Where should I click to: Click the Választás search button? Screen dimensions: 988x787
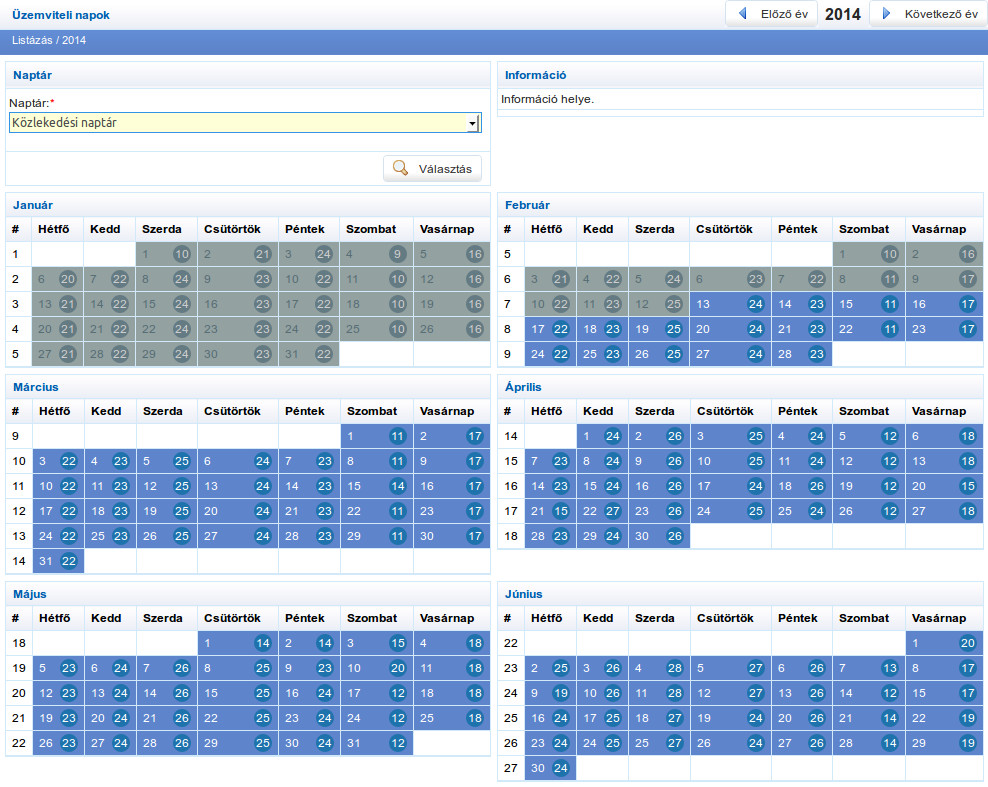(432, 169)
